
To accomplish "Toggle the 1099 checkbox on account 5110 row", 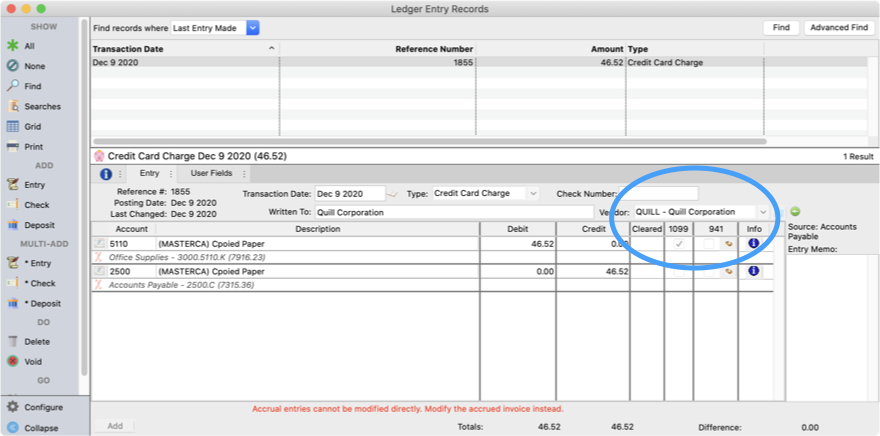I will pos(679,243).
